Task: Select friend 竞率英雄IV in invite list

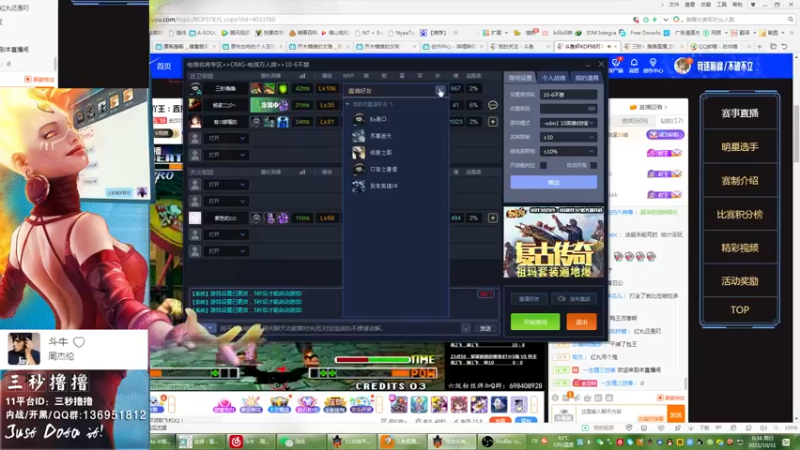Action: (x=383, y=186)
